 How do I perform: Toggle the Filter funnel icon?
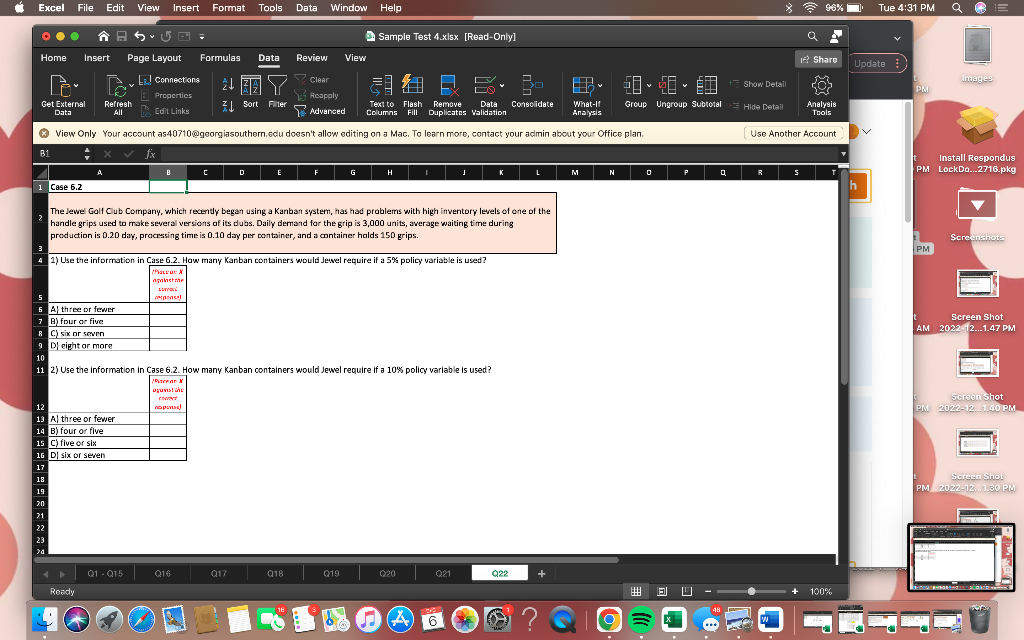278,86
